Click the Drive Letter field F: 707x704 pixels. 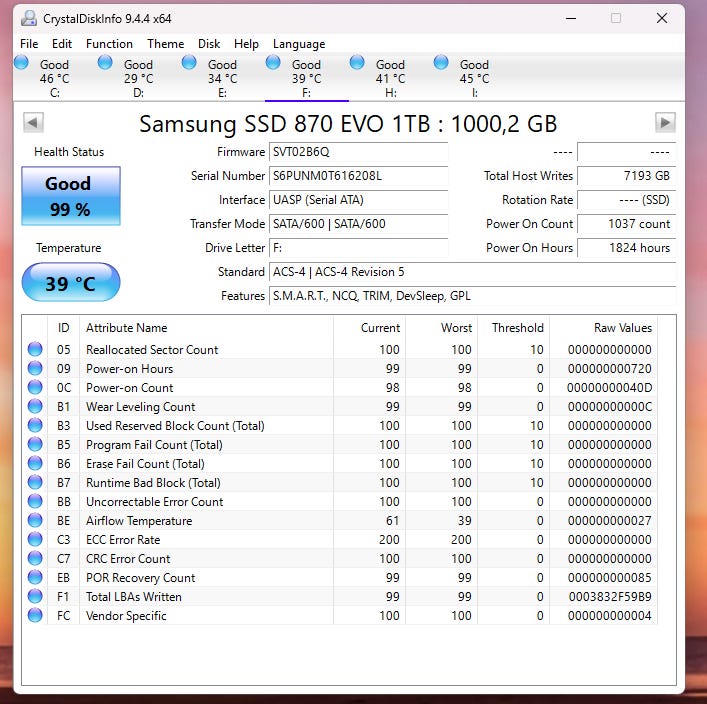[358, 248]
